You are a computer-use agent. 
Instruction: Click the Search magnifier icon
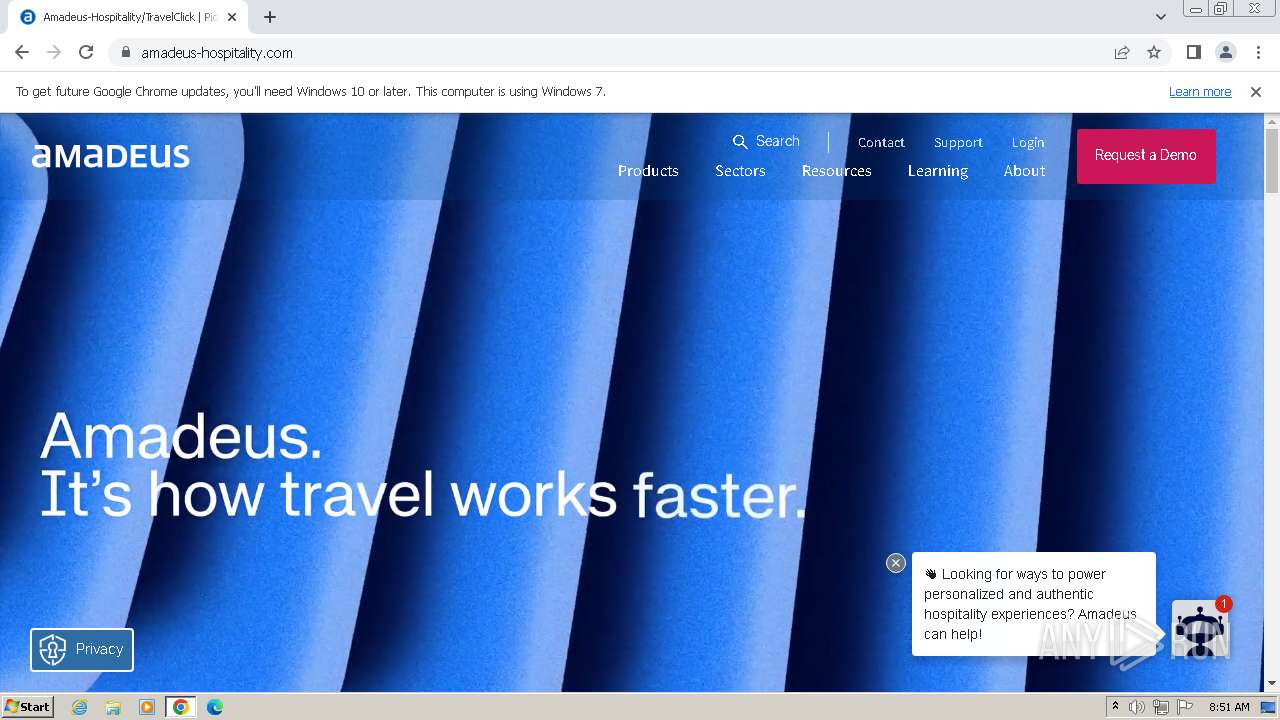coord(740,142)
